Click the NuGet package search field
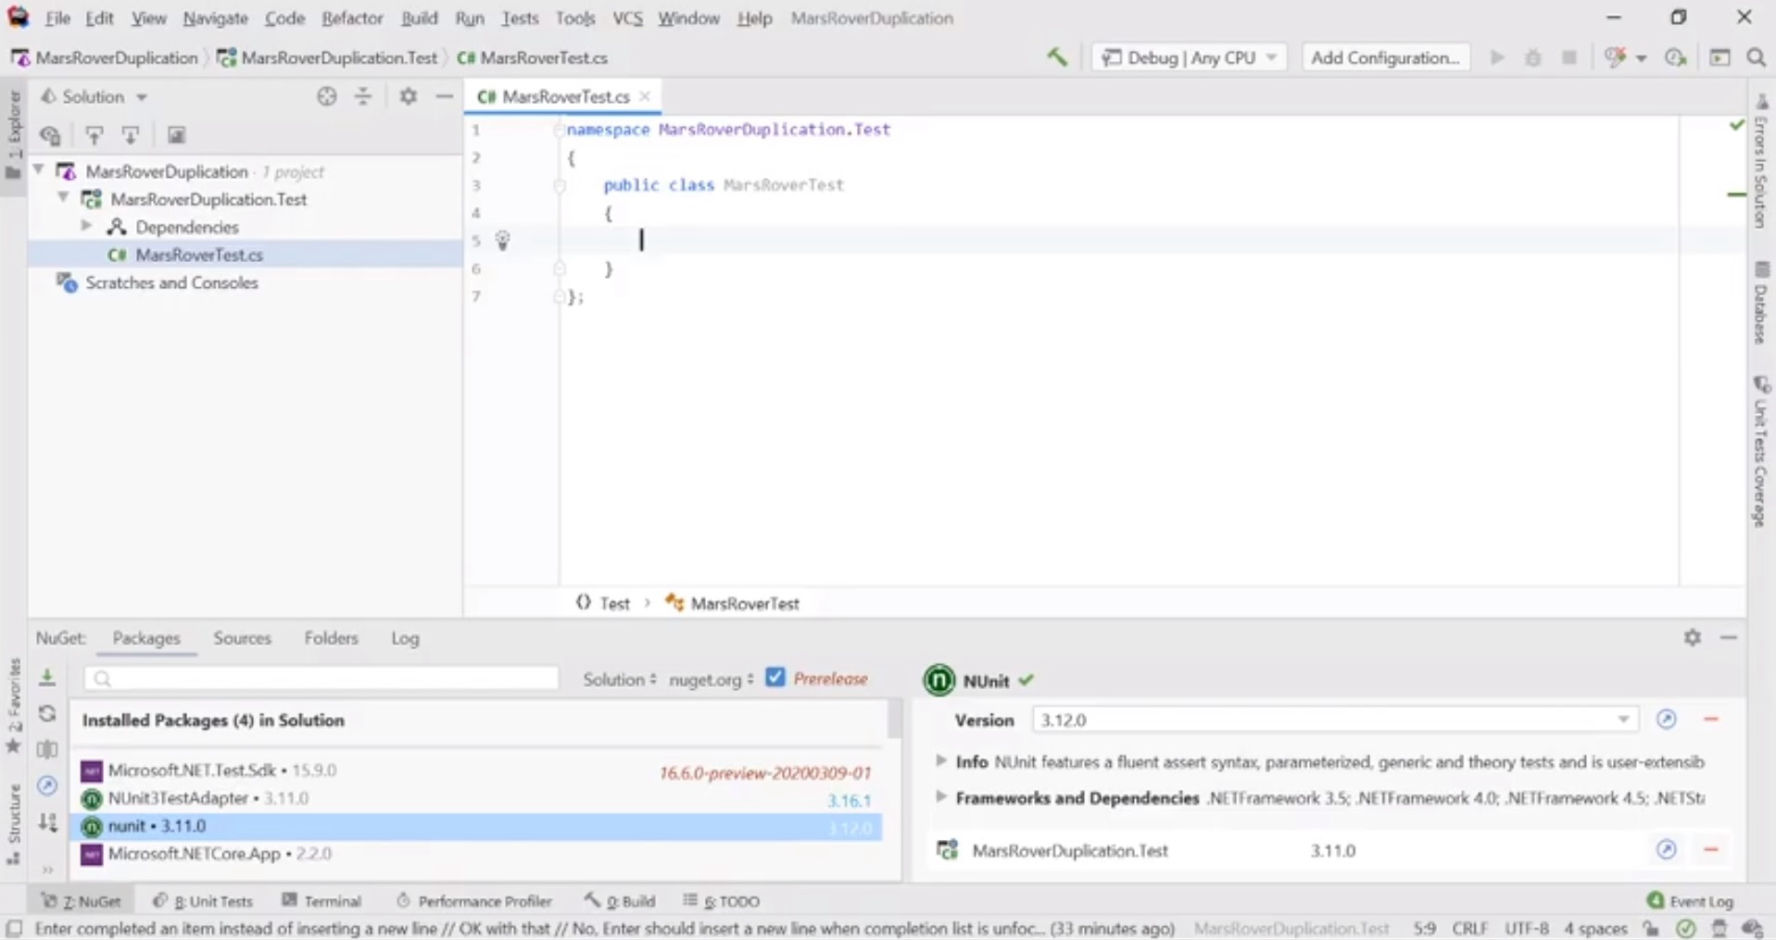 tap(322, 679)
